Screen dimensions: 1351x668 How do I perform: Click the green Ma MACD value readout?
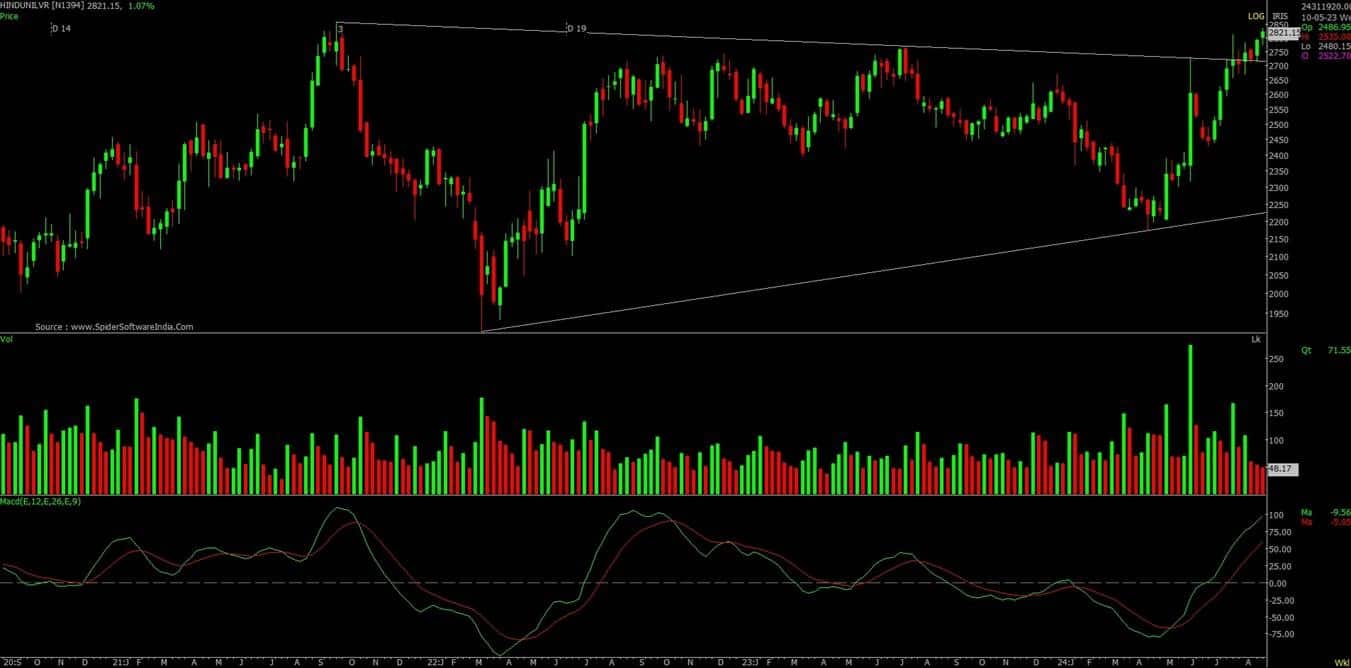1325,511
